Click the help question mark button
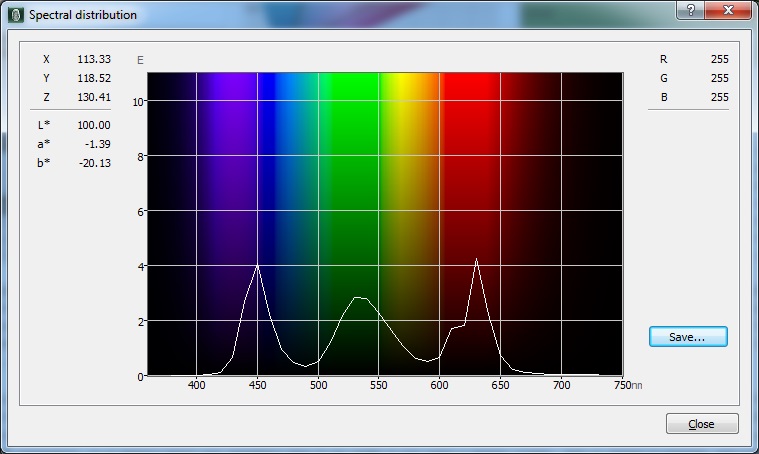 click(692, 10)
